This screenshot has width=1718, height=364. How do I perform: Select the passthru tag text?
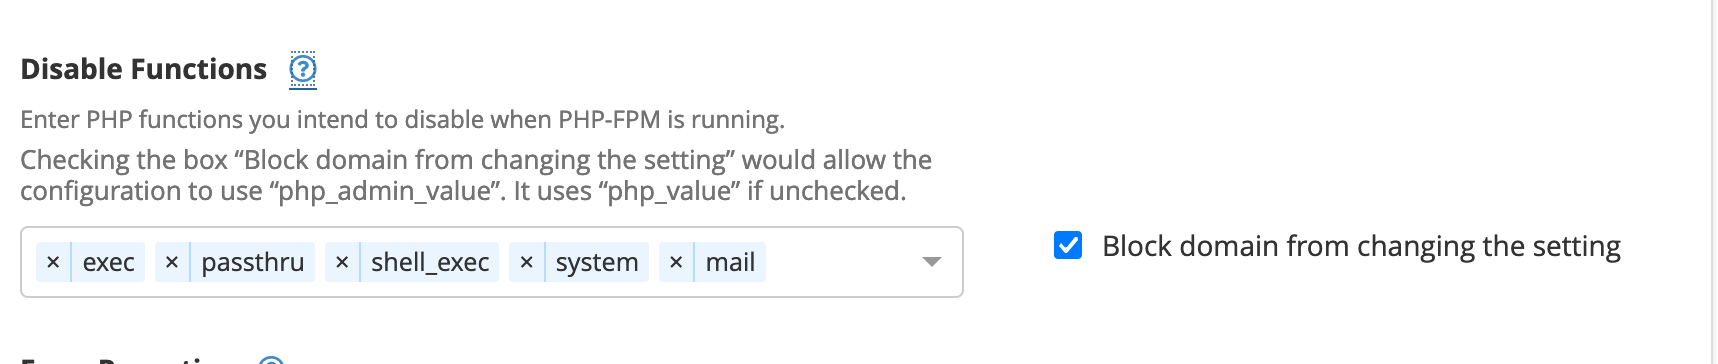coord(253,262)
